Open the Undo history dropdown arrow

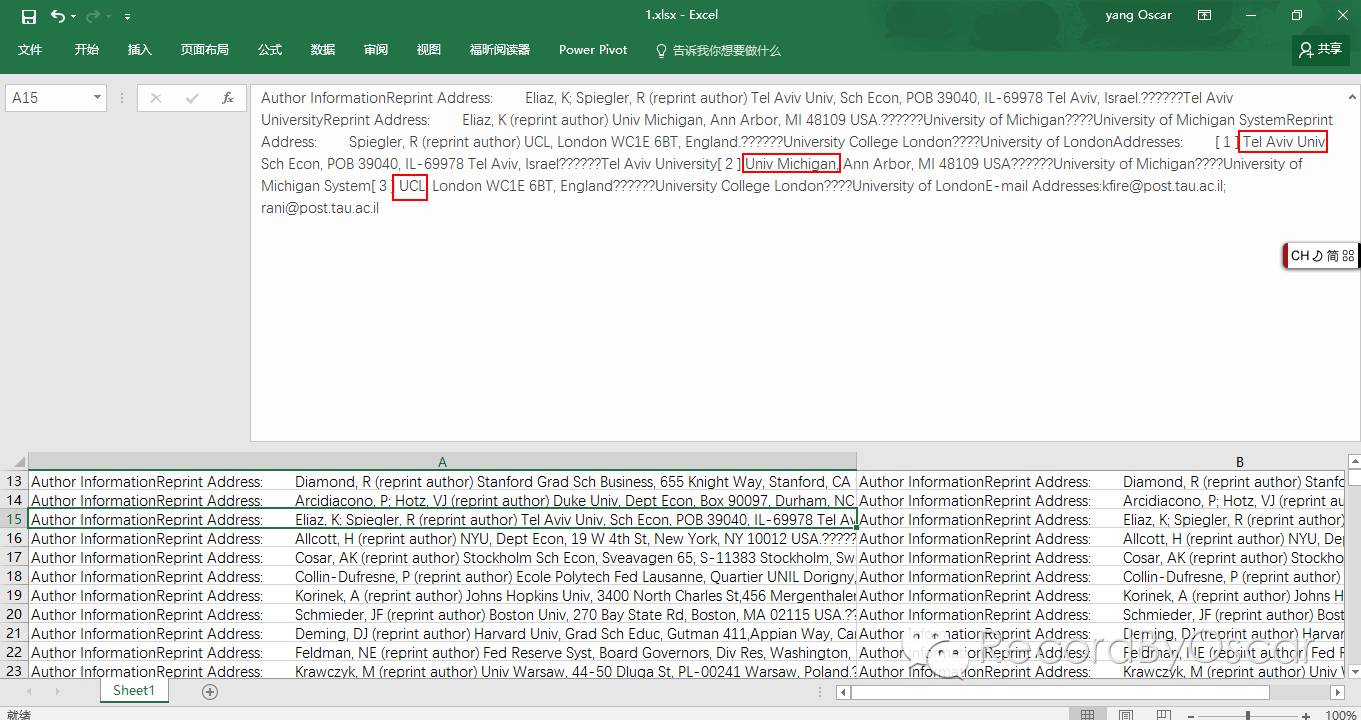coord(75,16)
